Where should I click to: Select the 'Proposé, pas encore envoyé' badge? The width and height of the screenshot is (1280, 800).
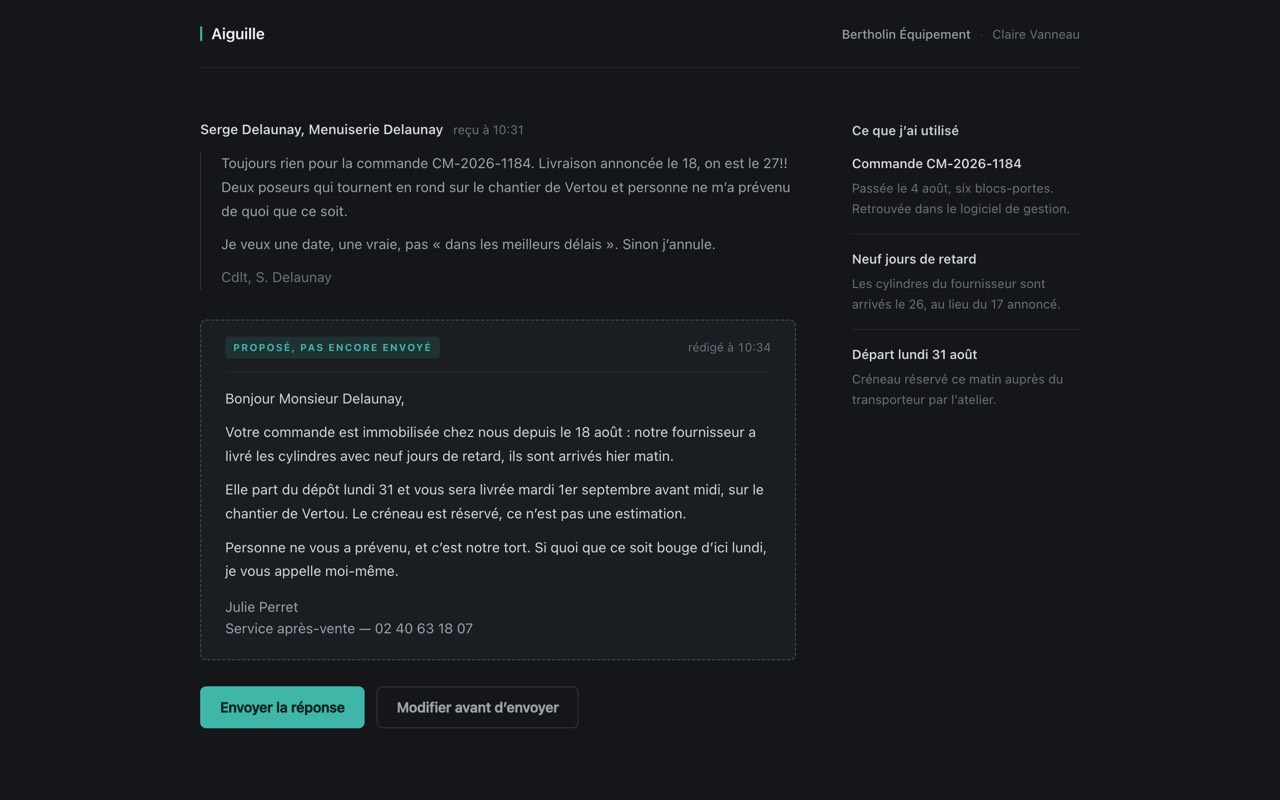point(332,347)
